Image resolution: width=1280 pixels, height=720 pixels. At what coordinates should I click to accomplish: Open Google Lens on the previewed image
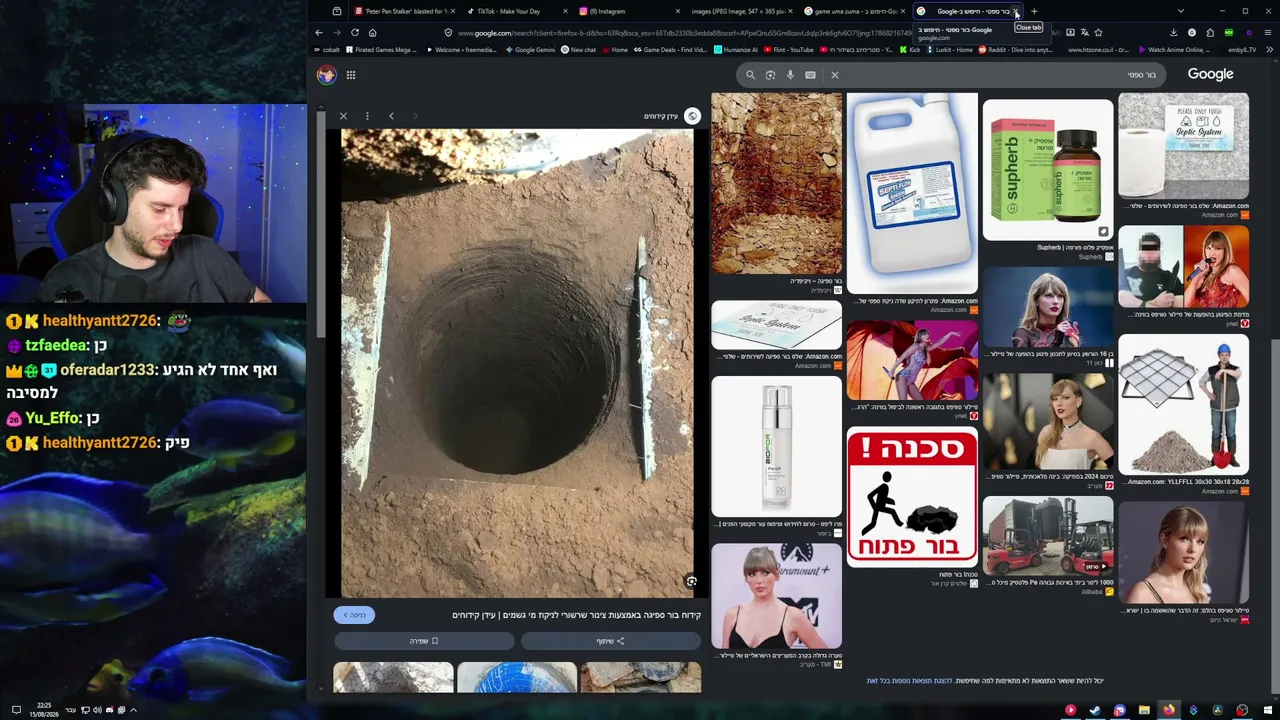point(691,581)
